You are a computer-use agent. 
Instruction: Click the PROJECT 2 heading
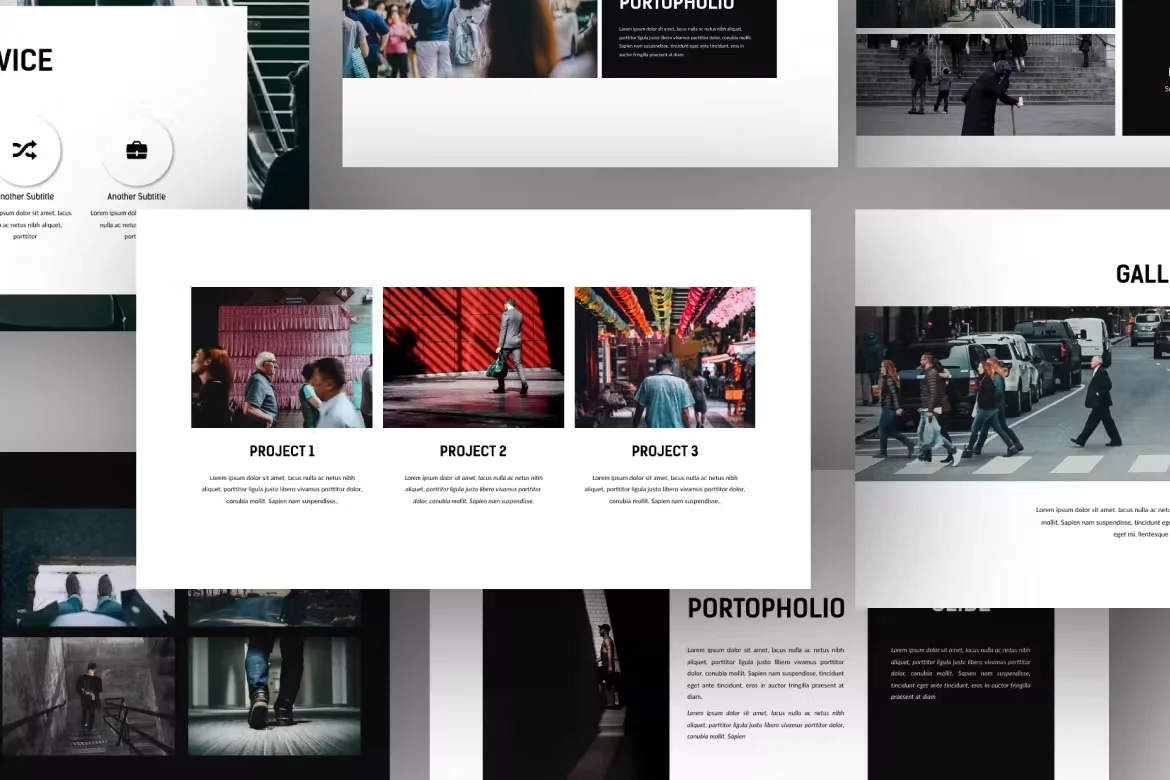click(x=473, y=451)
